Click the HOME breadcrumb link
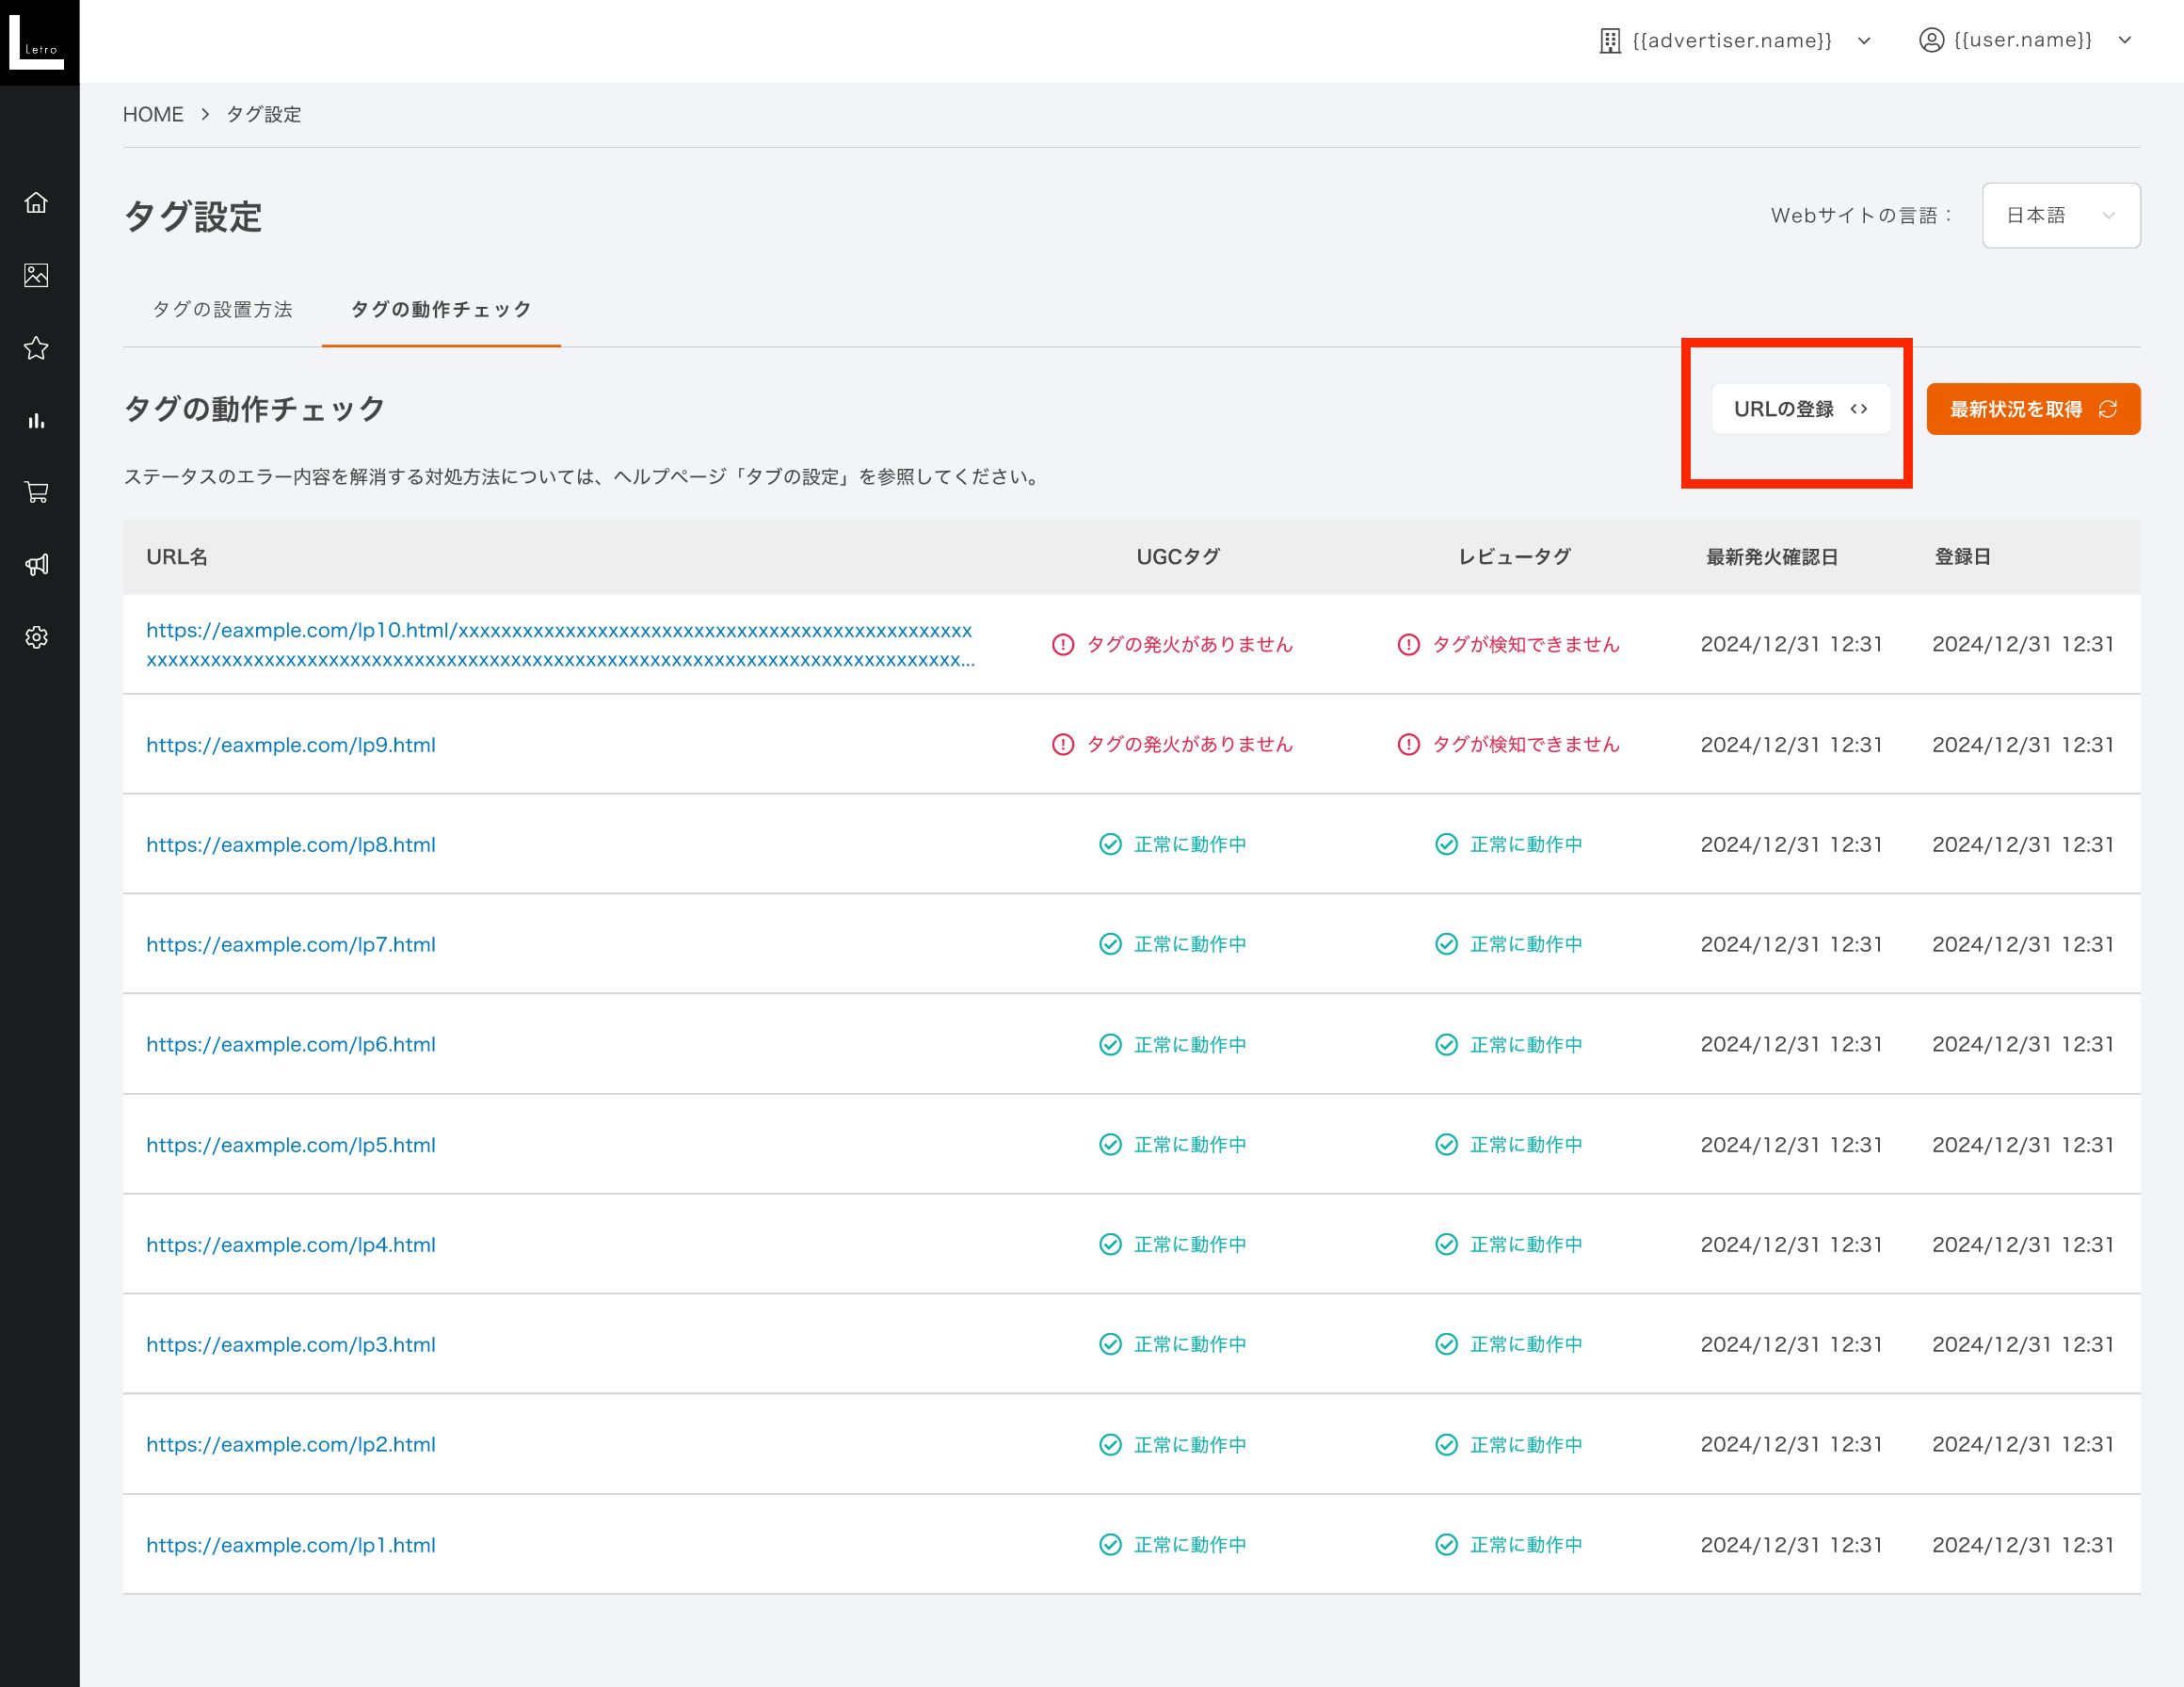The image size is (2184, 1687). pos(153,115)
